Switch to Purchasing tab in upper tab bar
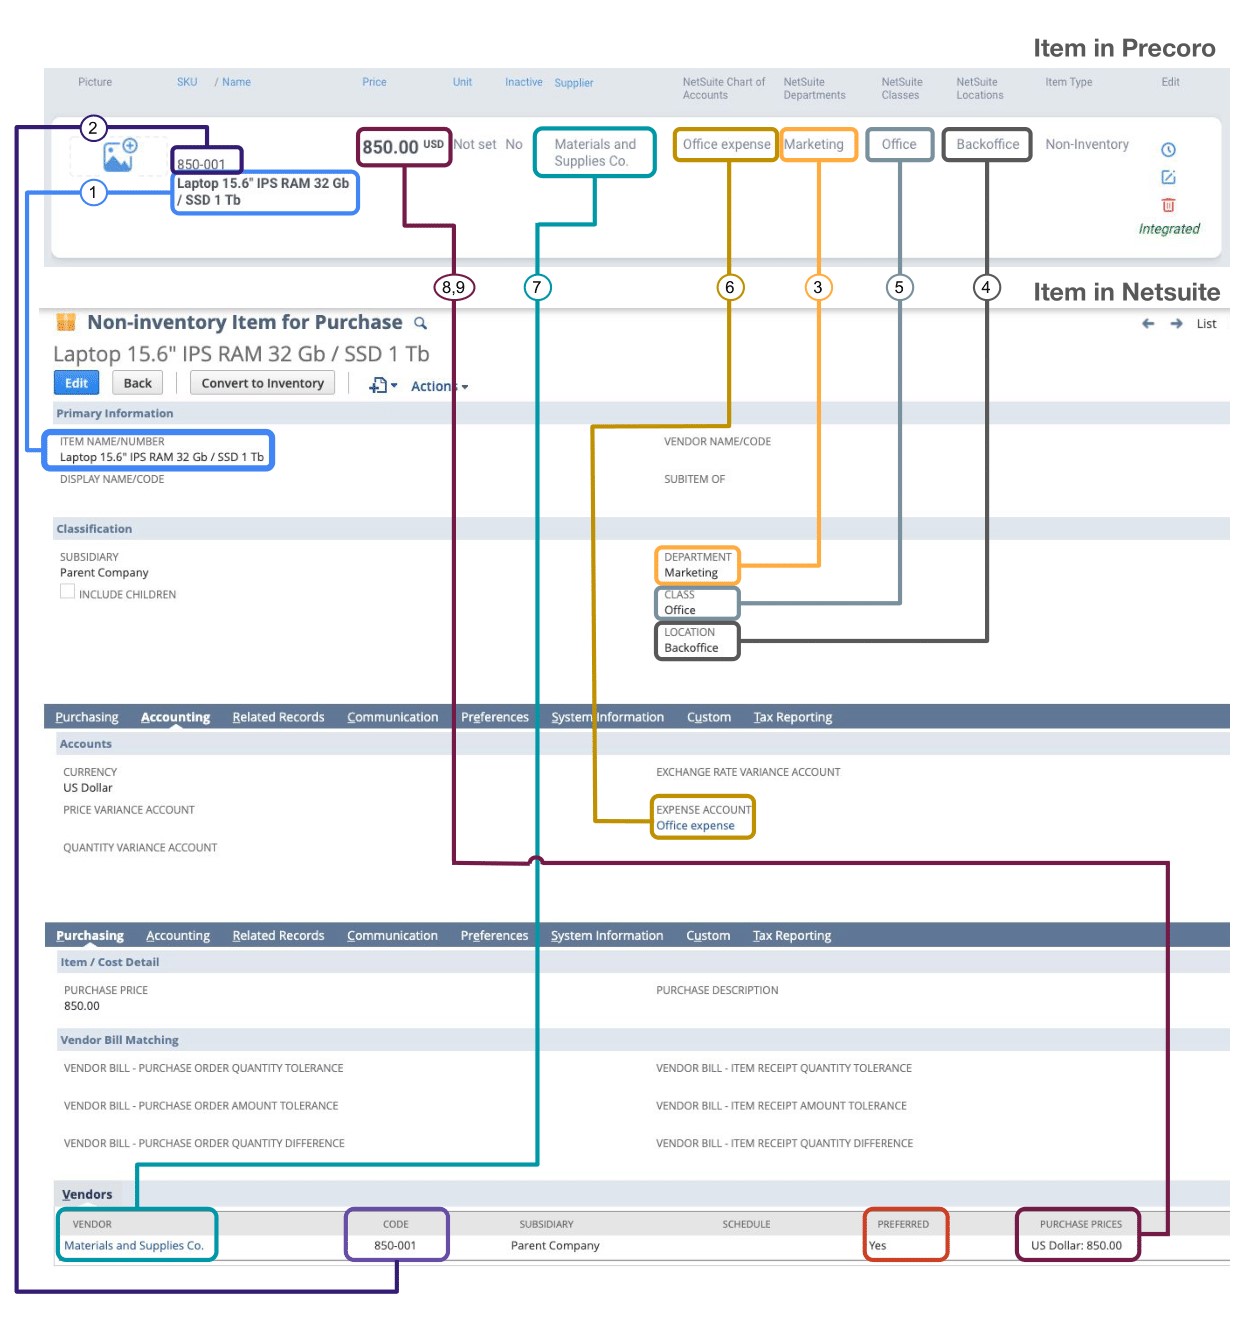The height and width of the screenshot is (1320, 1249). tap(87, 717)
